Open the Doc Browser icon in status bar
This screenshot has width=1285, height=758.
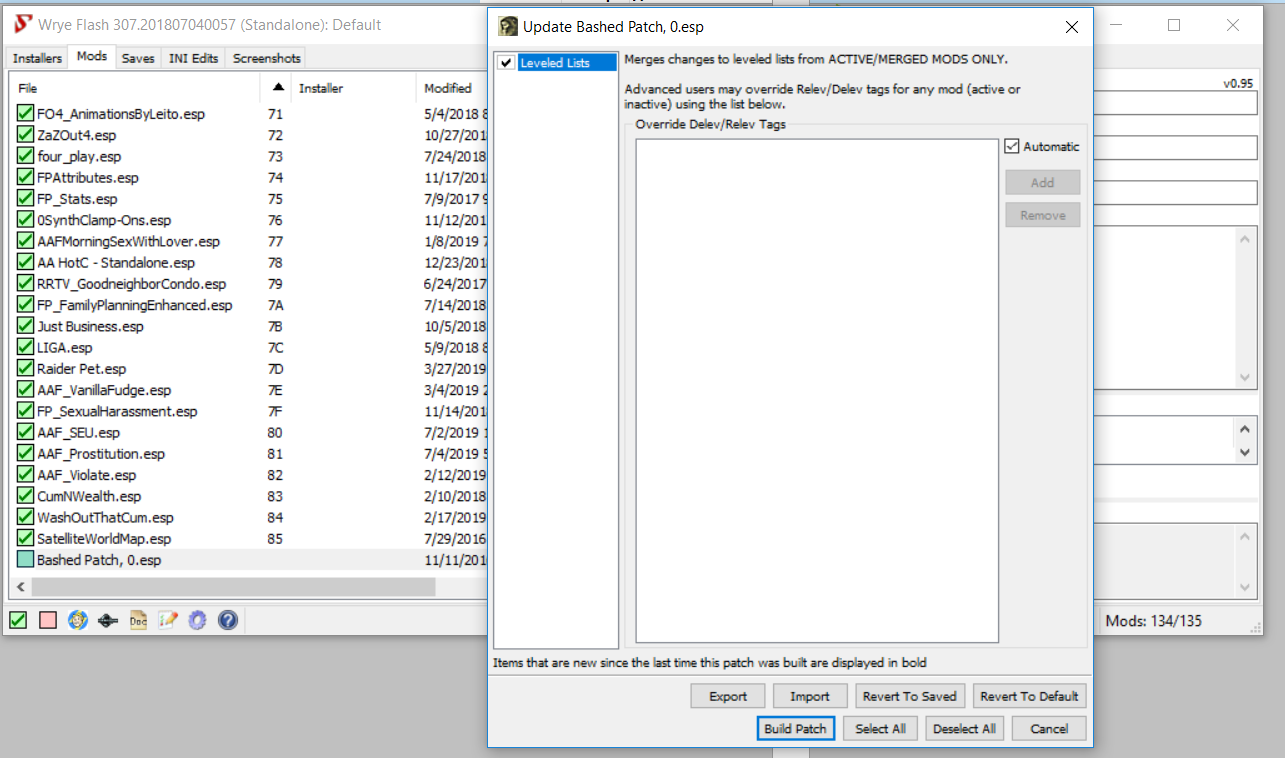click(138, 621)
